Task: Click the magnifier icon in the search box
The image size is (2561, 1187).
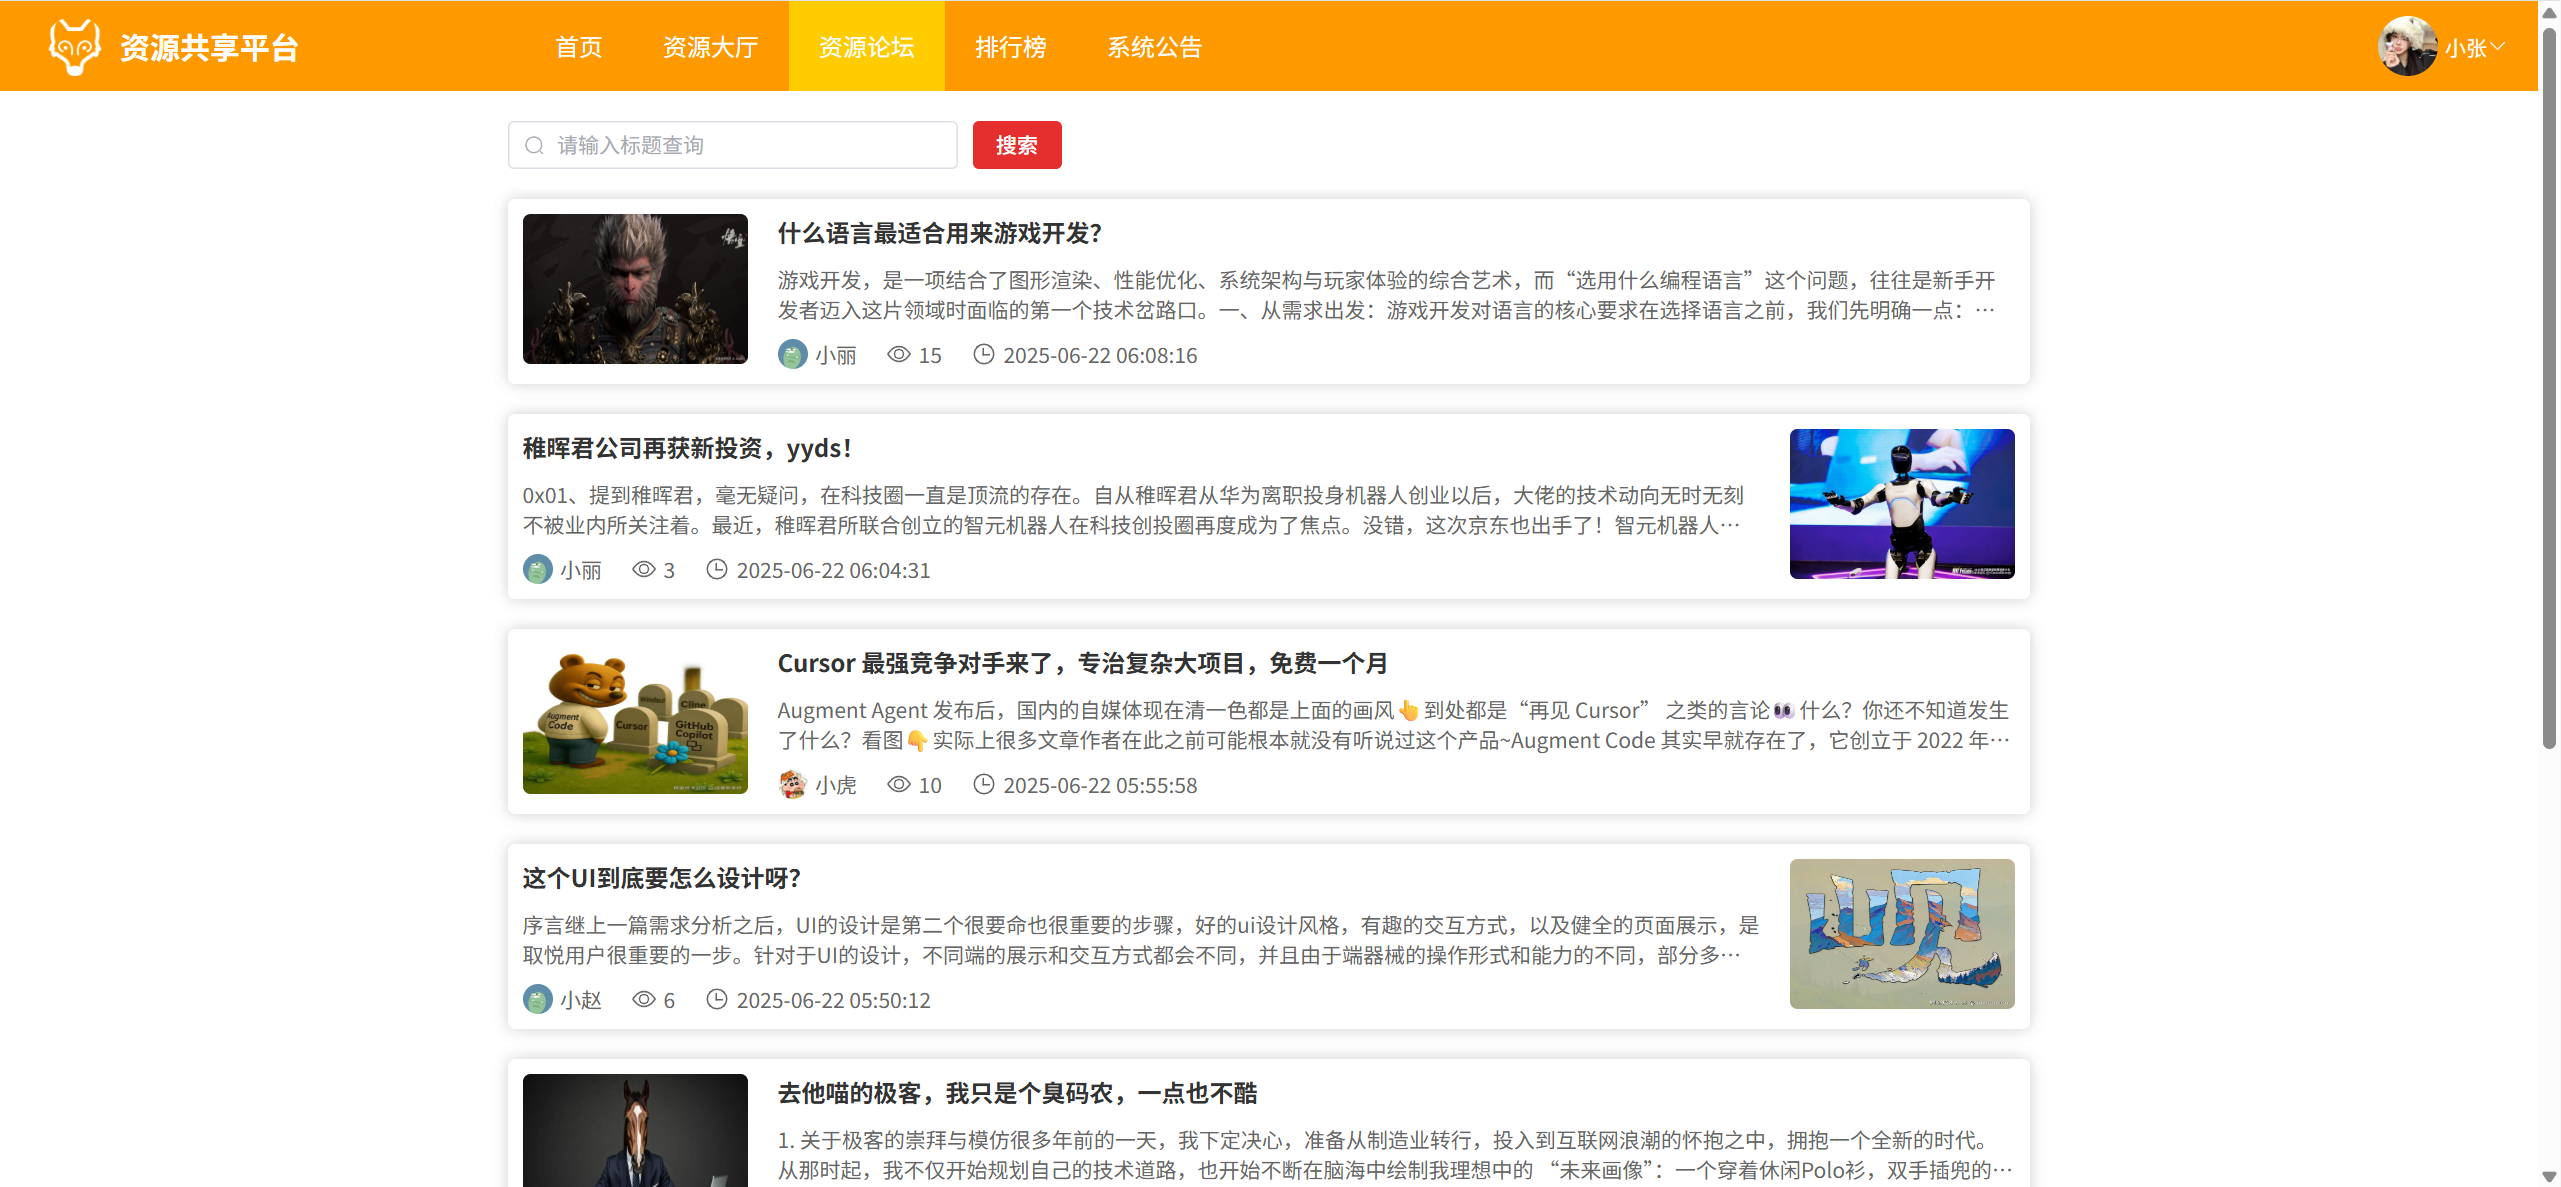Action: click(x=535, y=146)
